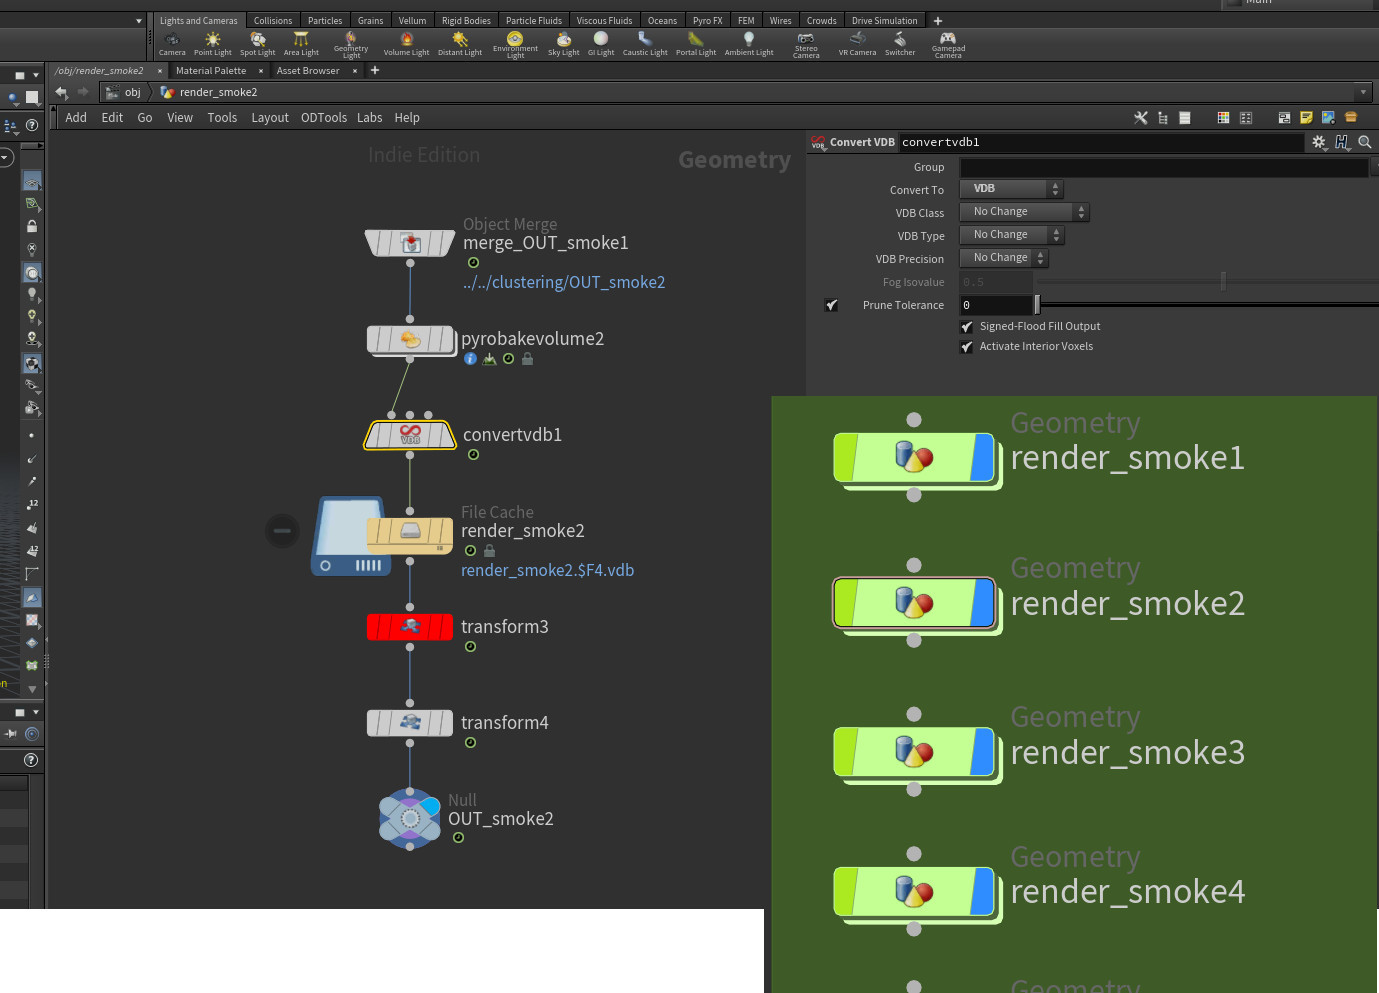
Task: Open the Oceans shelf tab
Action: pos(662,21)
